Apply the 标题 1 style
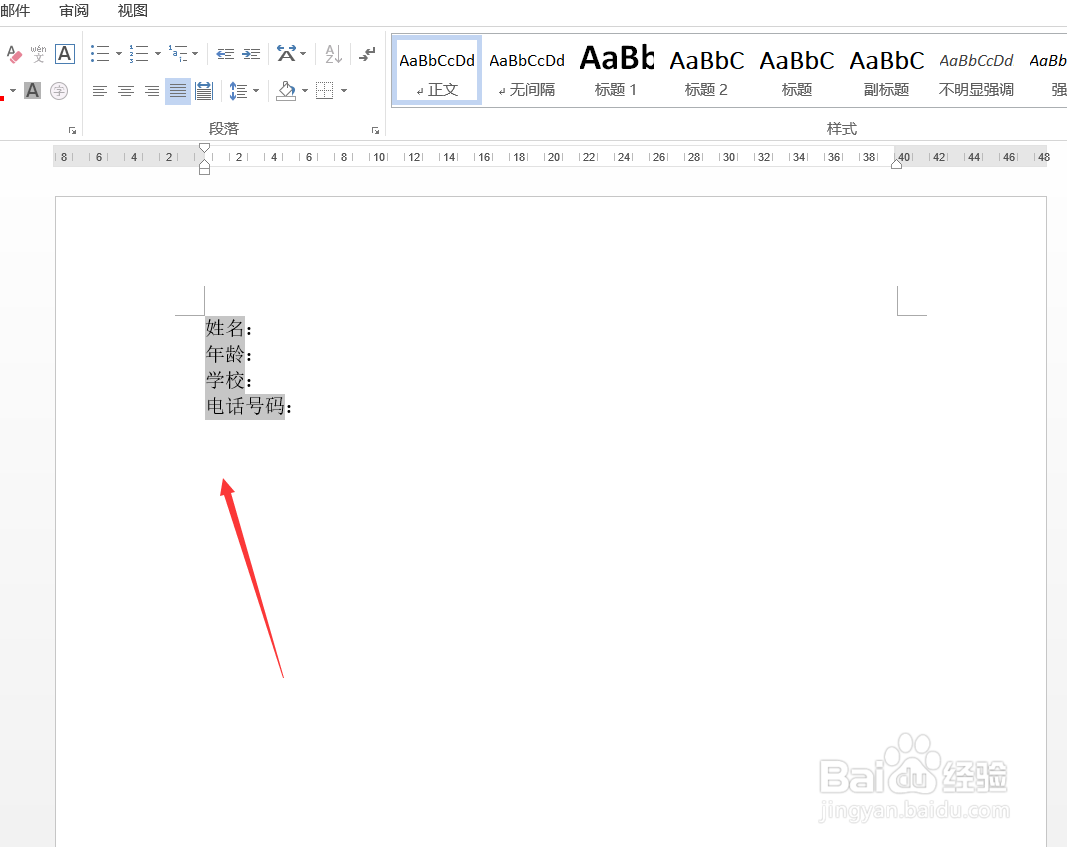Screen dimensions: 1067x847 coord(616,71)
